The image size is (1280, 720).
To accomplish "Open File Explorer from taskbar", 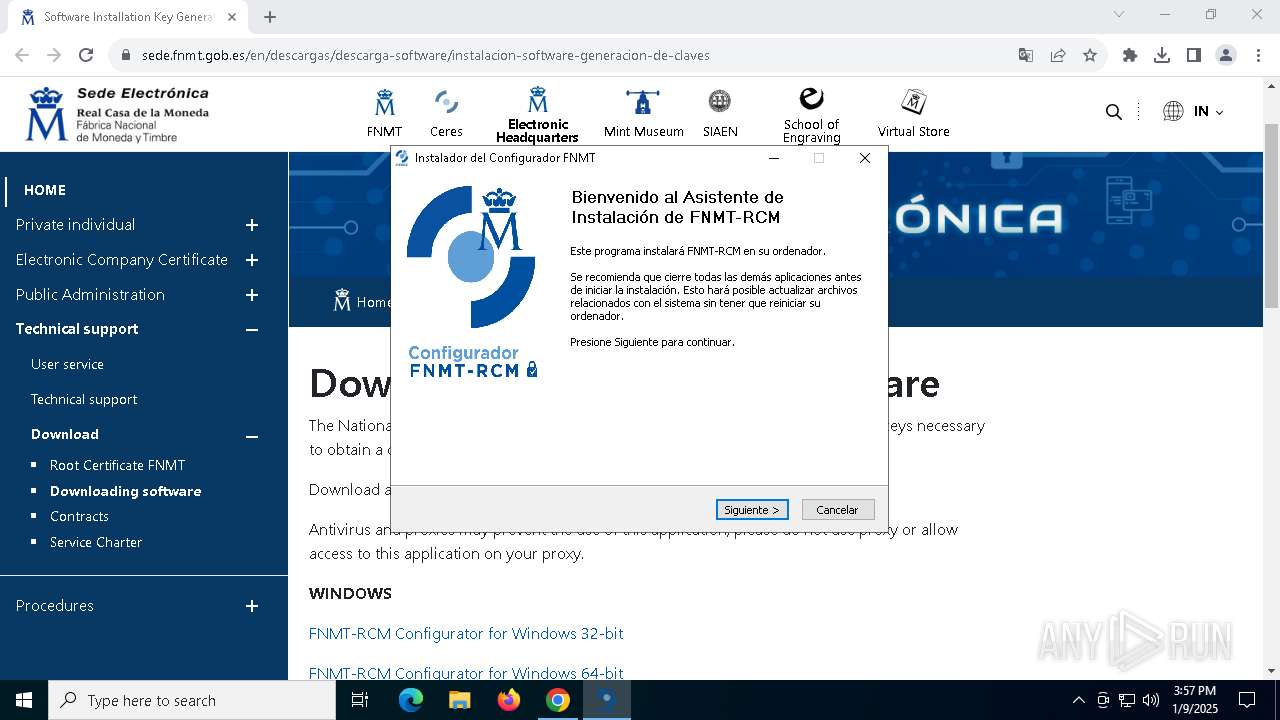I will click(x=460, y=700).
